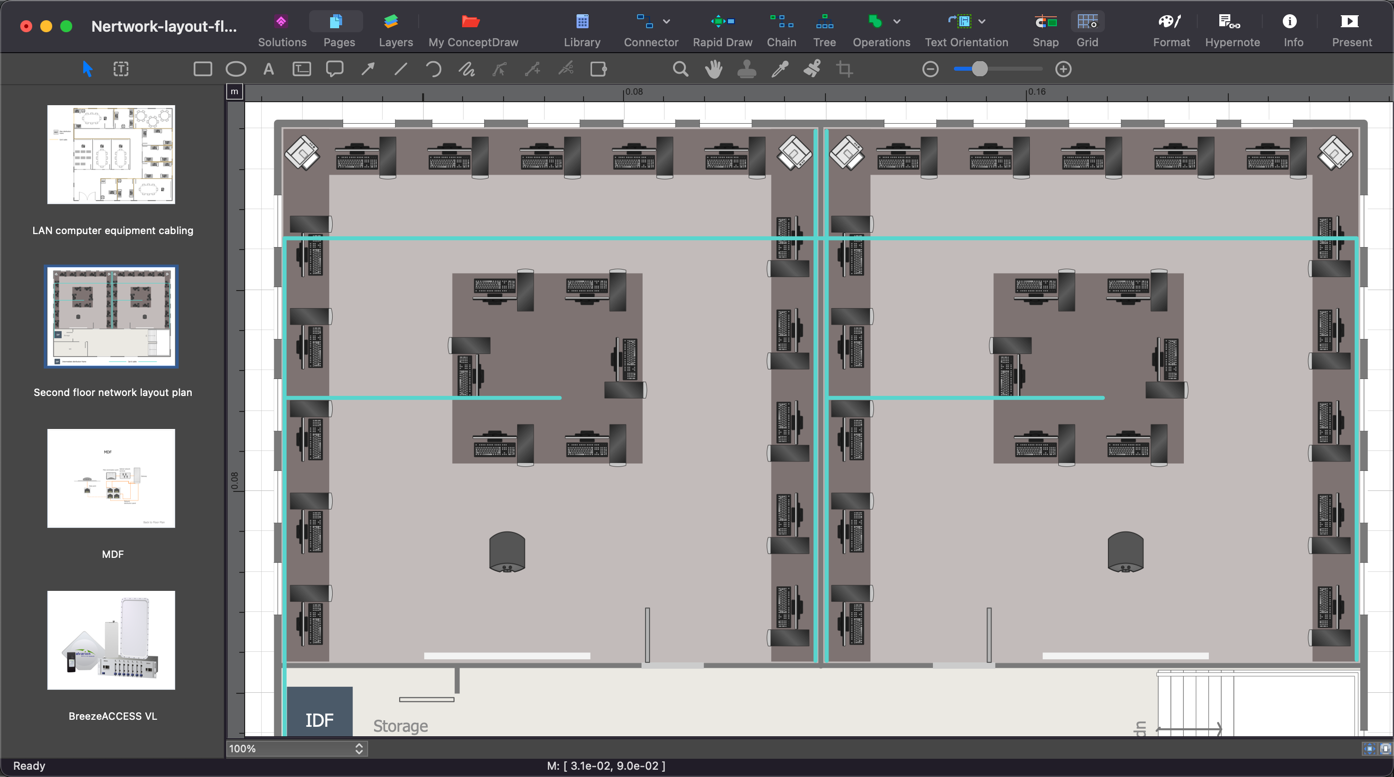Select the Ellipse shape tool
The height and width of the screenshot is (777, 1394).
coord(236,69)
